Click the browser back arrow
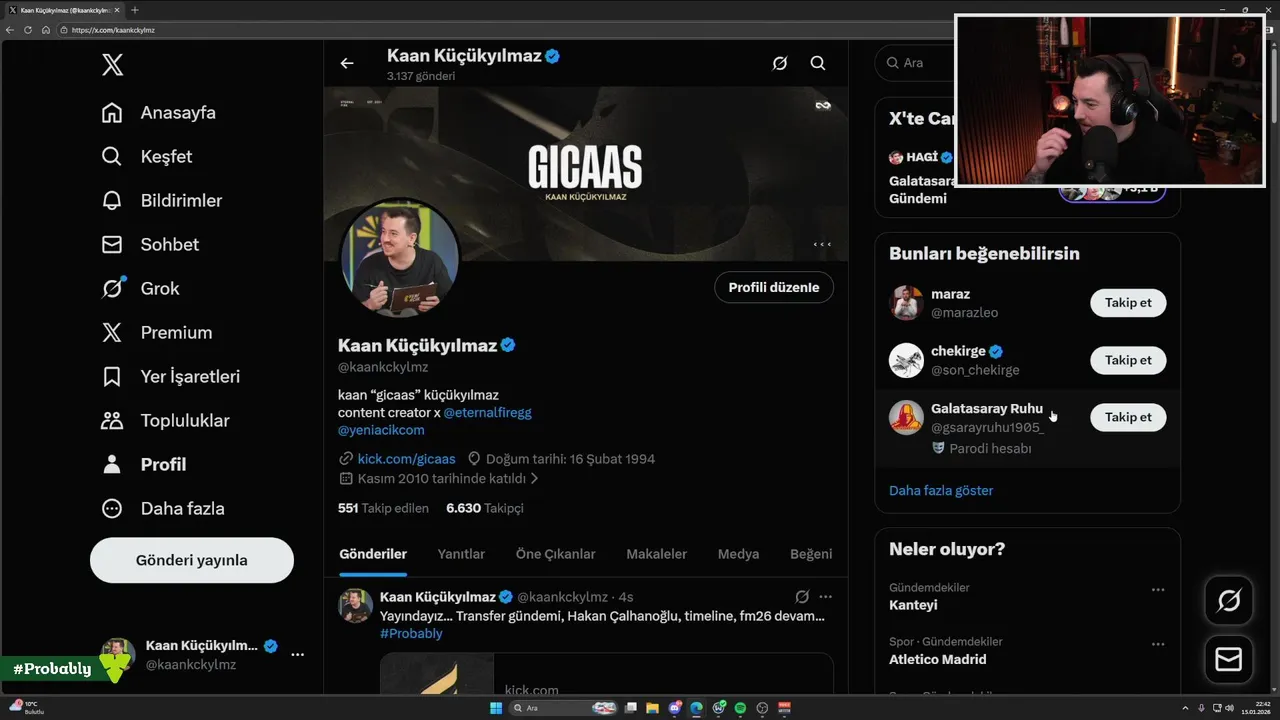This screenshot has height=720, width=1280. click(10, 30)
